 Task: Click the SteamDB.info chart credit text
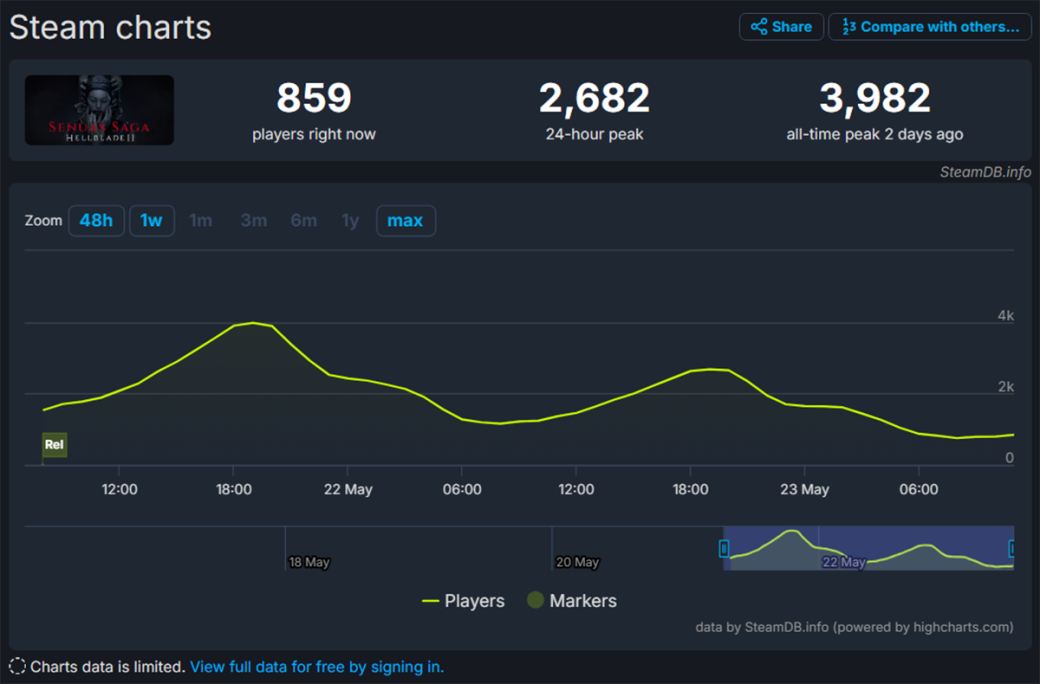tap(985, 172)
